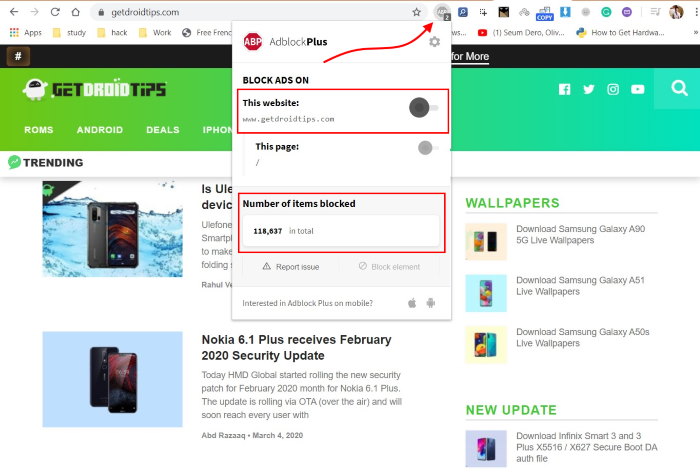Click the WALLPAPERS section heading
This screenshot has width=700, height=473.
[x=512, y=203]
